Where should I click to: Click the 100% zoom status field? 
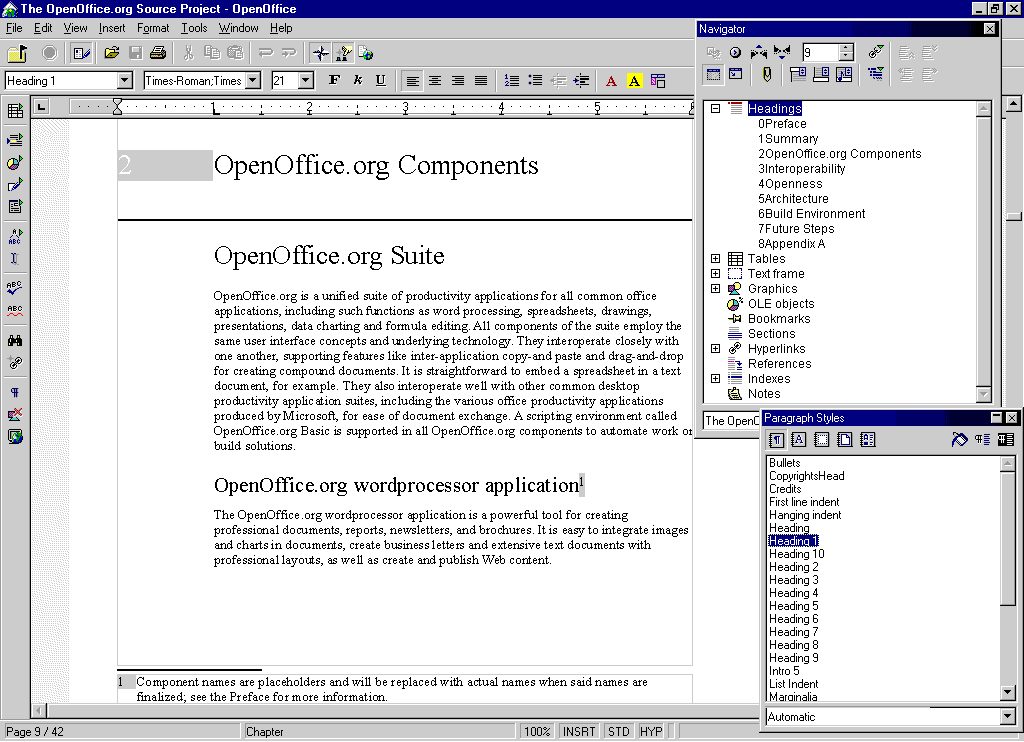(x=537, y=732)
